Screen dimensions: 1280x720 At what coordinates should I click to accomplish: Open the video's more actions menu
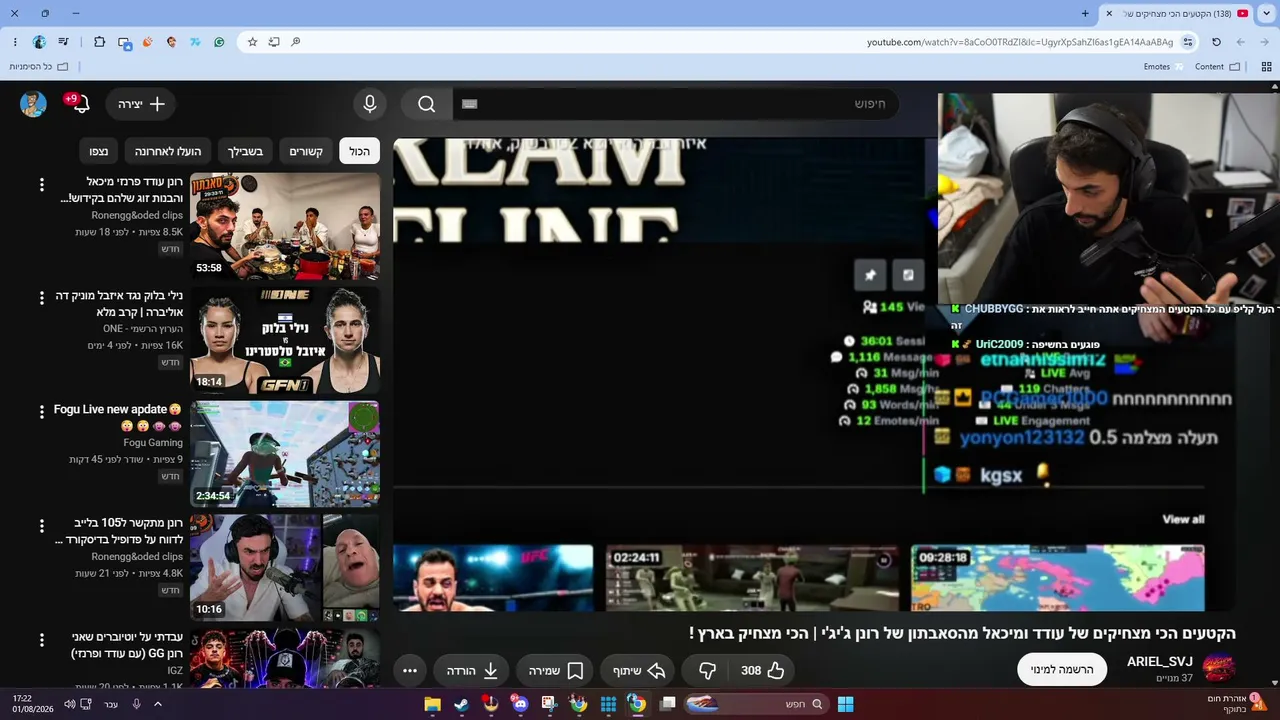[x=410, y=671]
